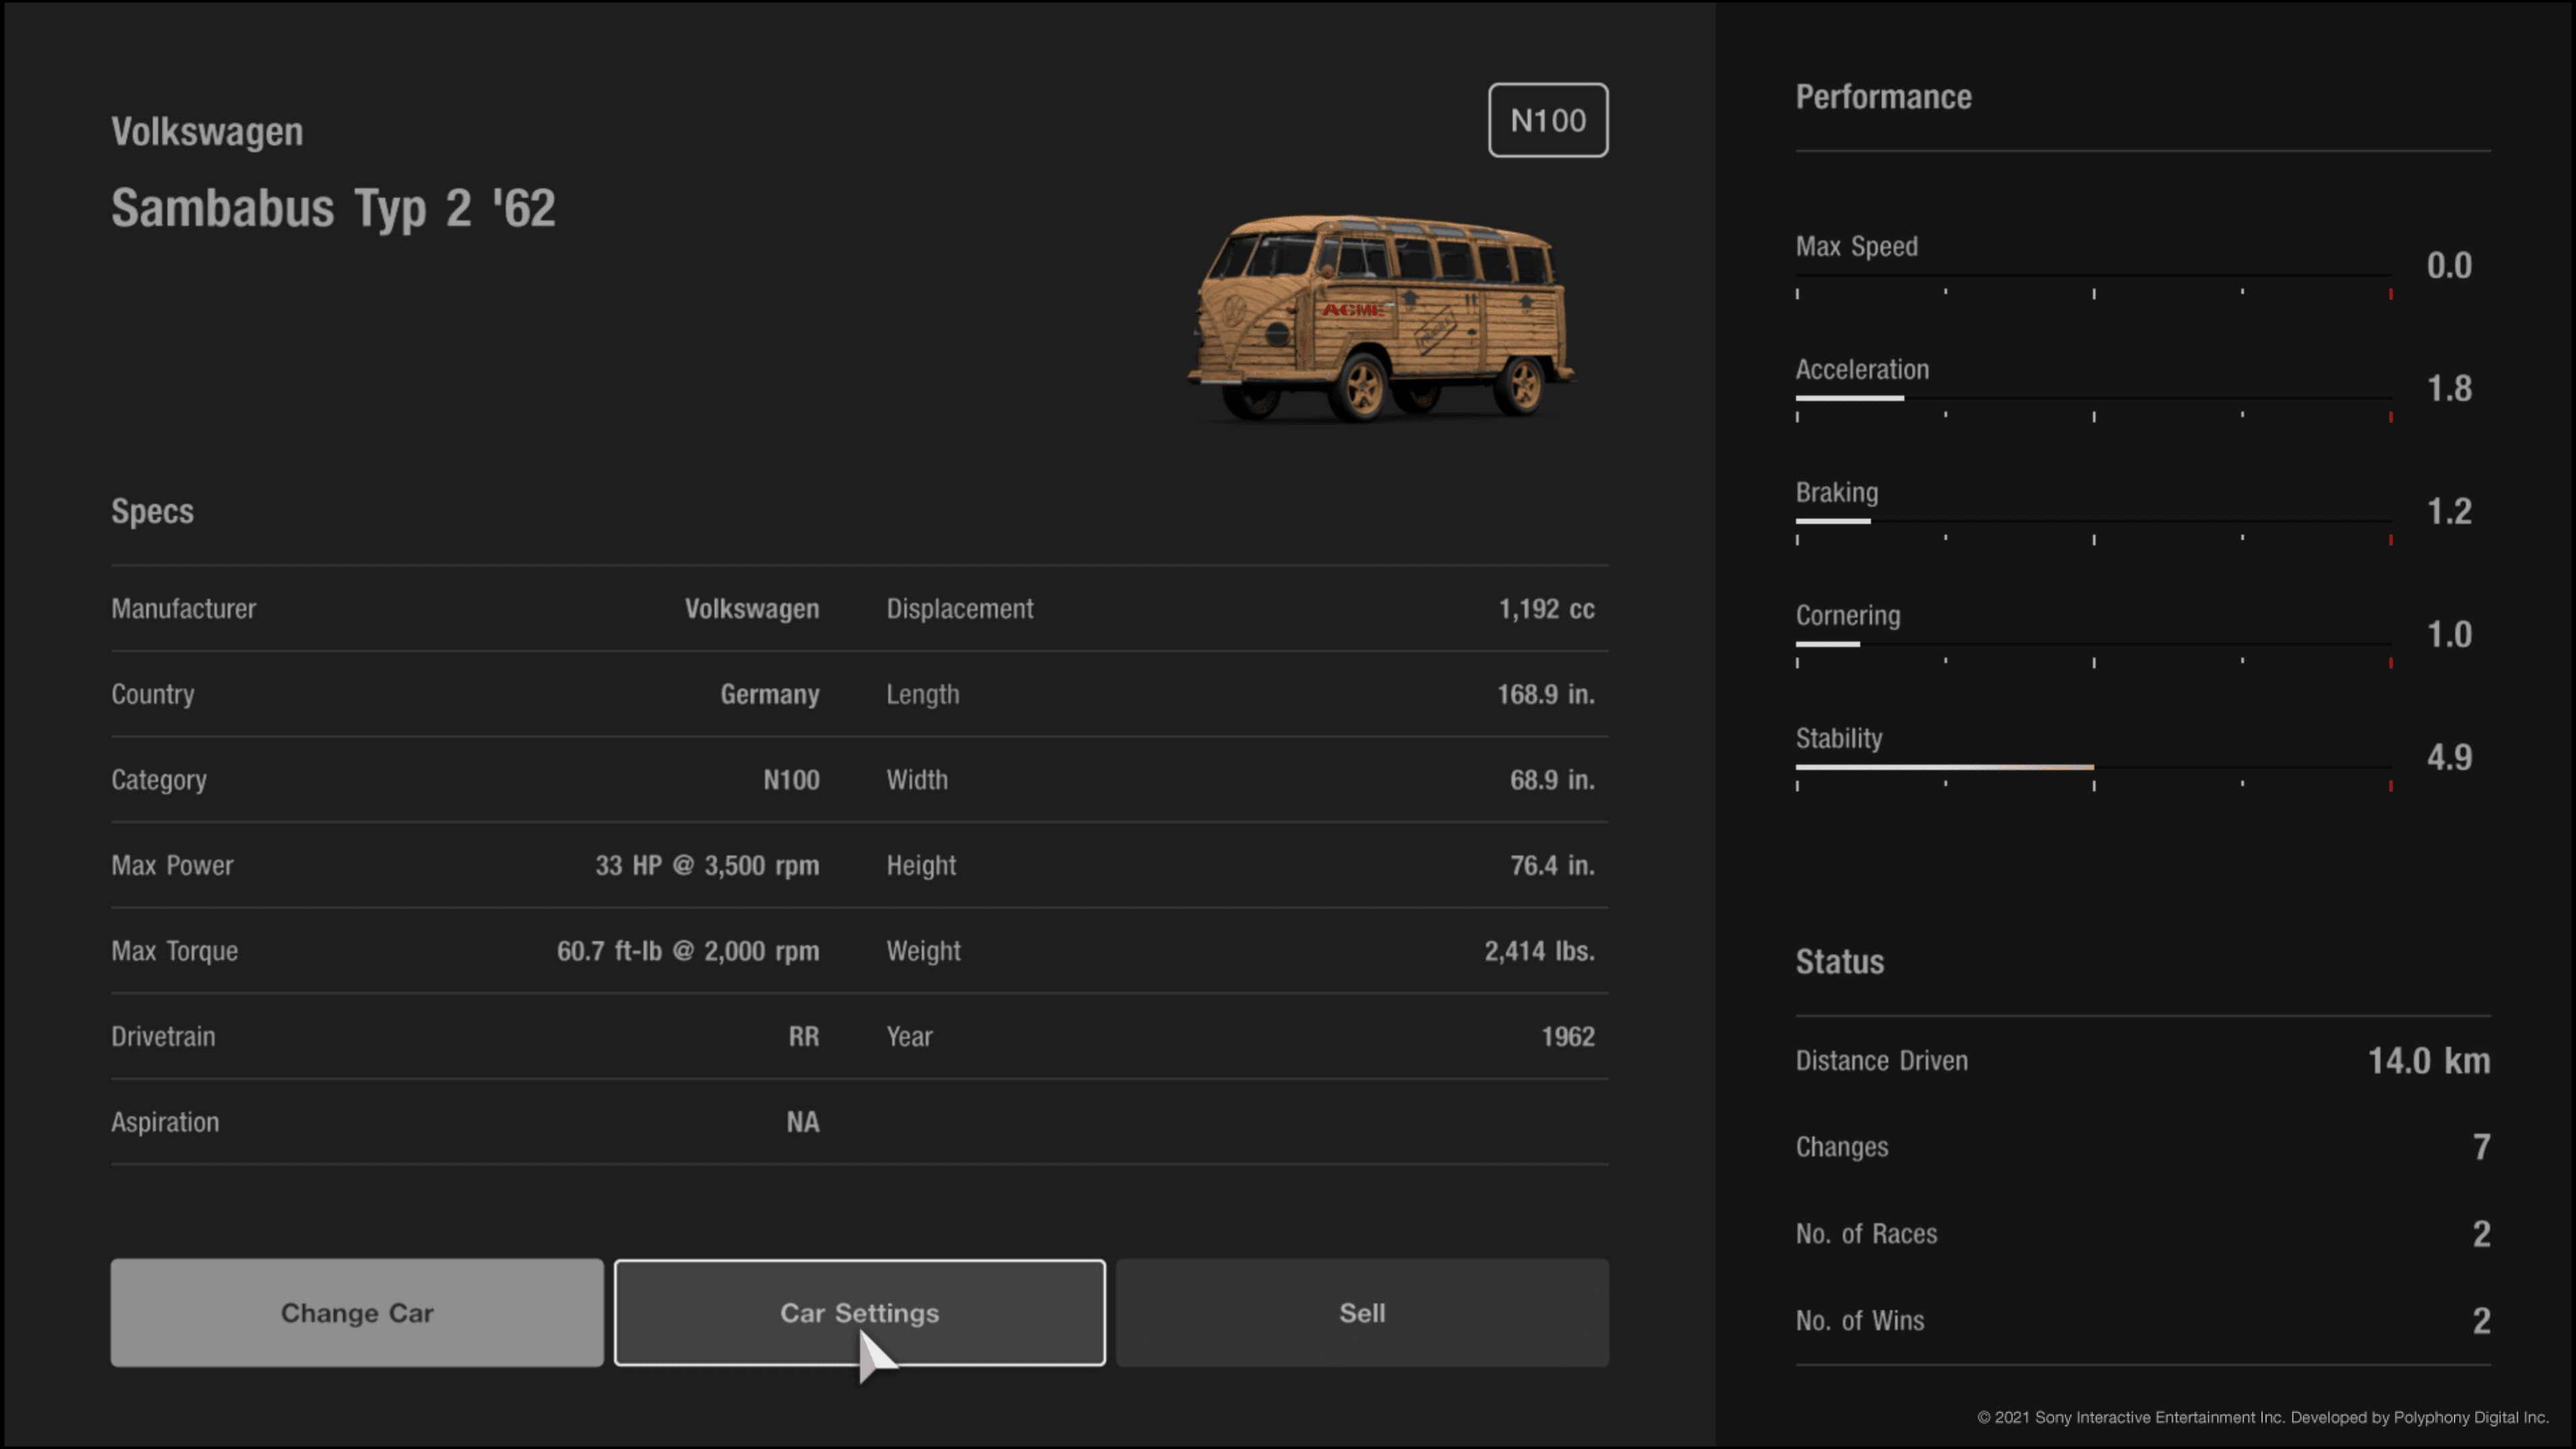Click the Weight value '2,414 lbs.'
The image size is (2576, 1449).
1540,951
